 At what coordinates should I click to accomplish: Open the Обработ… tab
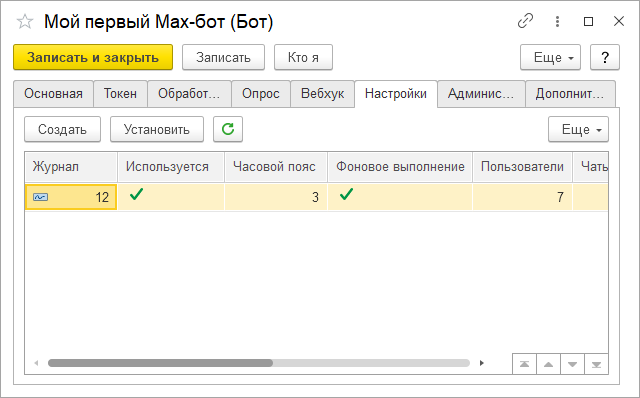tap(189, 94)
